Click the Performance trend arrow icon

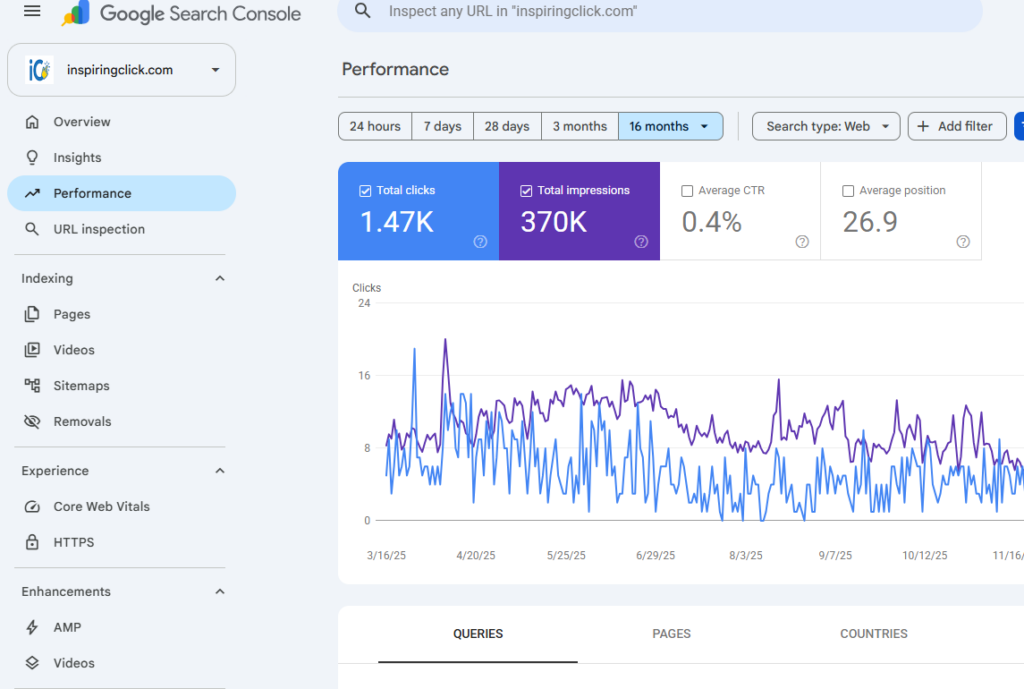(32, 193)
